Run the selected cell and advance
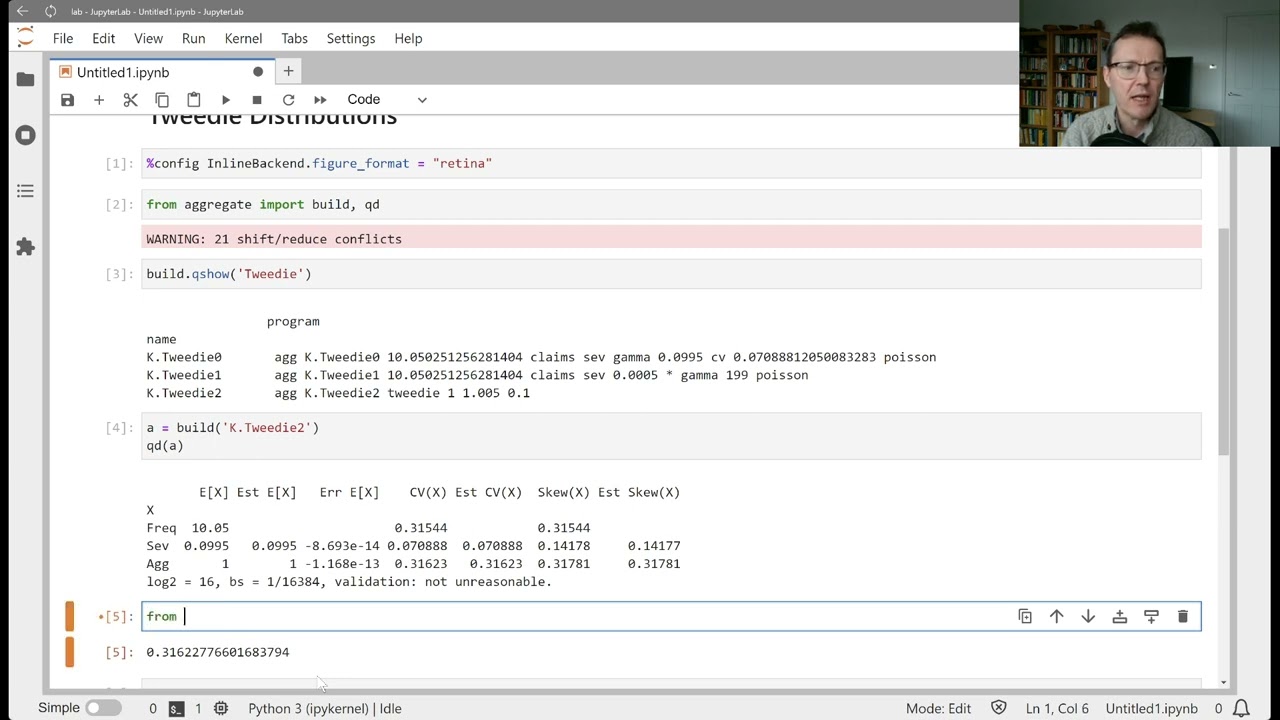This screenshot has height=720, width=1280. click(226, 100)
